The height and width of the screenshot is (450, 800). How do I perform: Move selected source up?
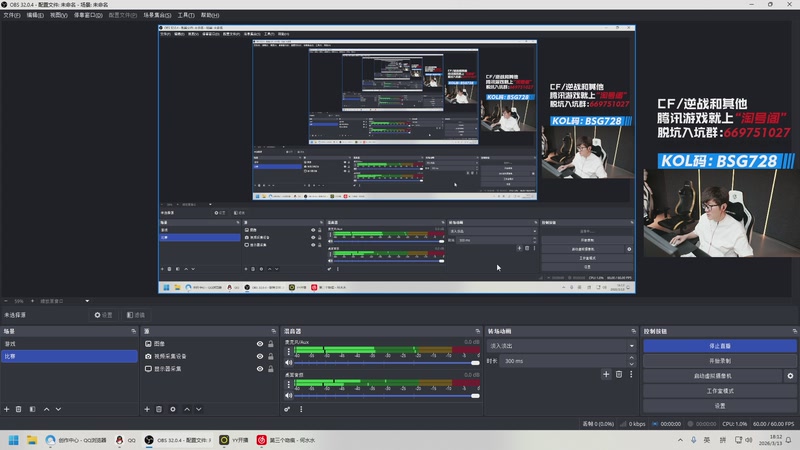(x=187, y=409)
